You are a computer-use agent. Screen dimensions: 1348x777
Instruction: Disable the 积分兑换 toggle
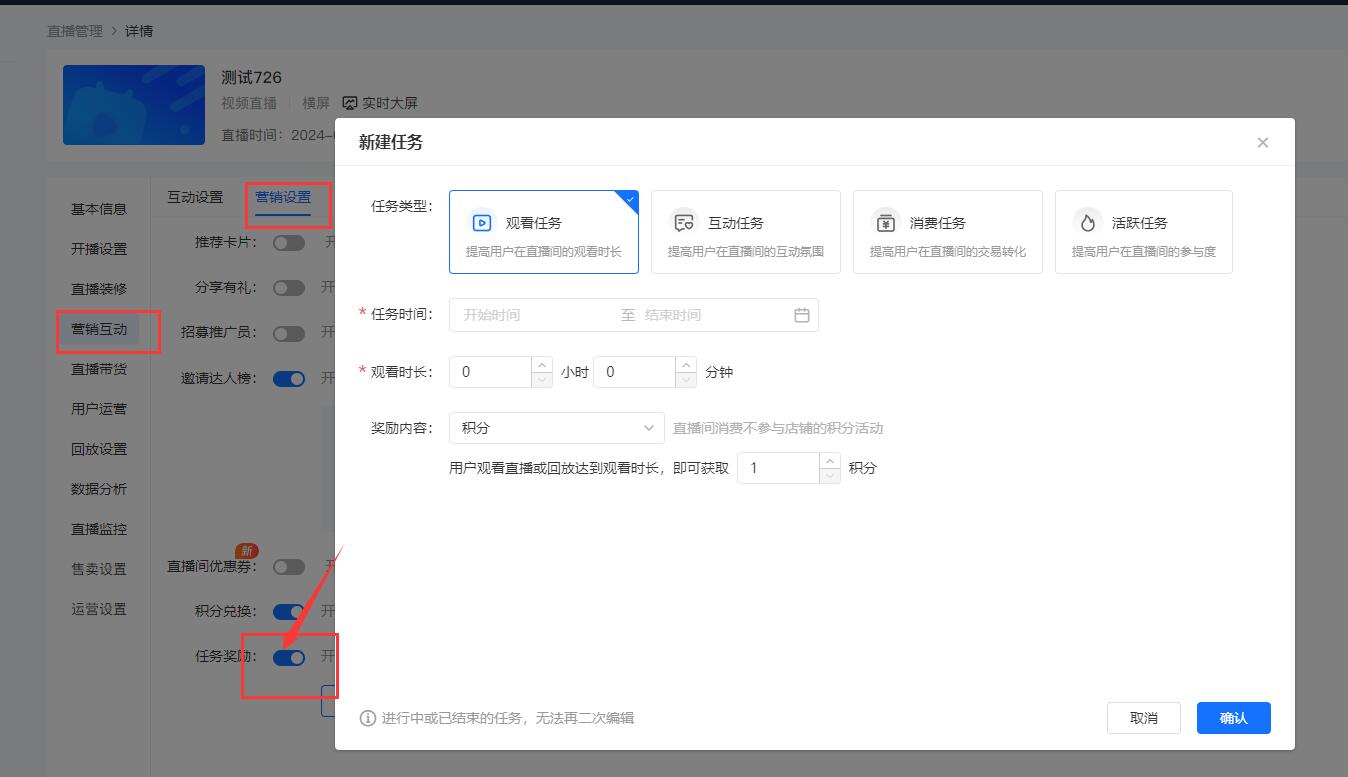click(x=289, y=611)
